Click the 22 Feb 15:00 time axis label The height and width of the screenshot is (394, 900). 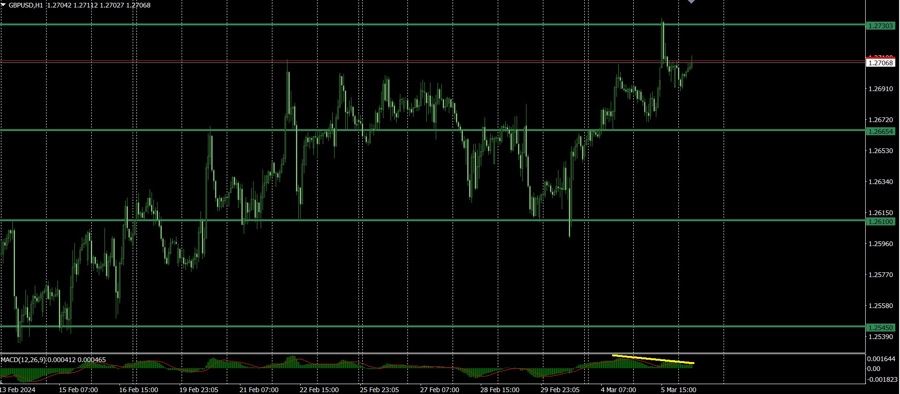click(318, 389)
